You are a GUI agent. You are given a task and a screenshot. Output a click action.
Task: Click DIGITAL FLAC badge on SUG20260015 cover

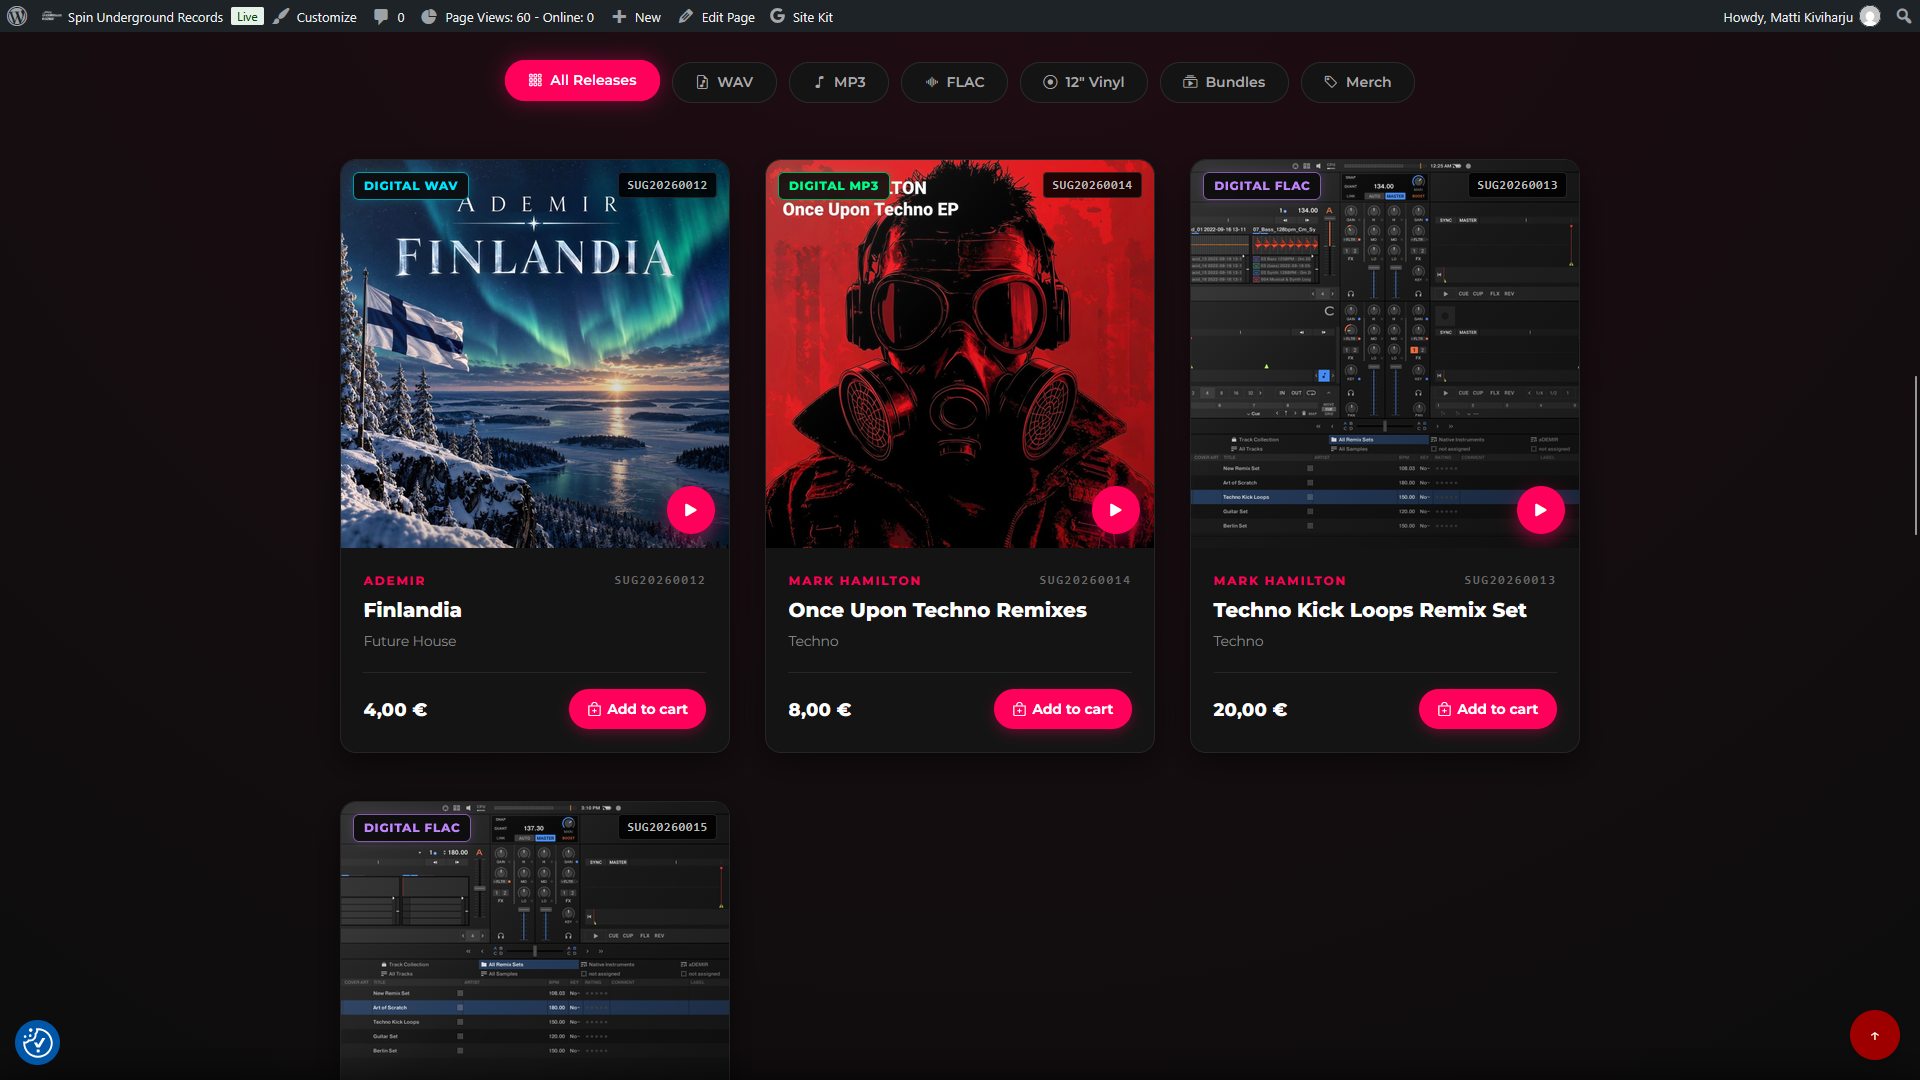pos(411,827)
